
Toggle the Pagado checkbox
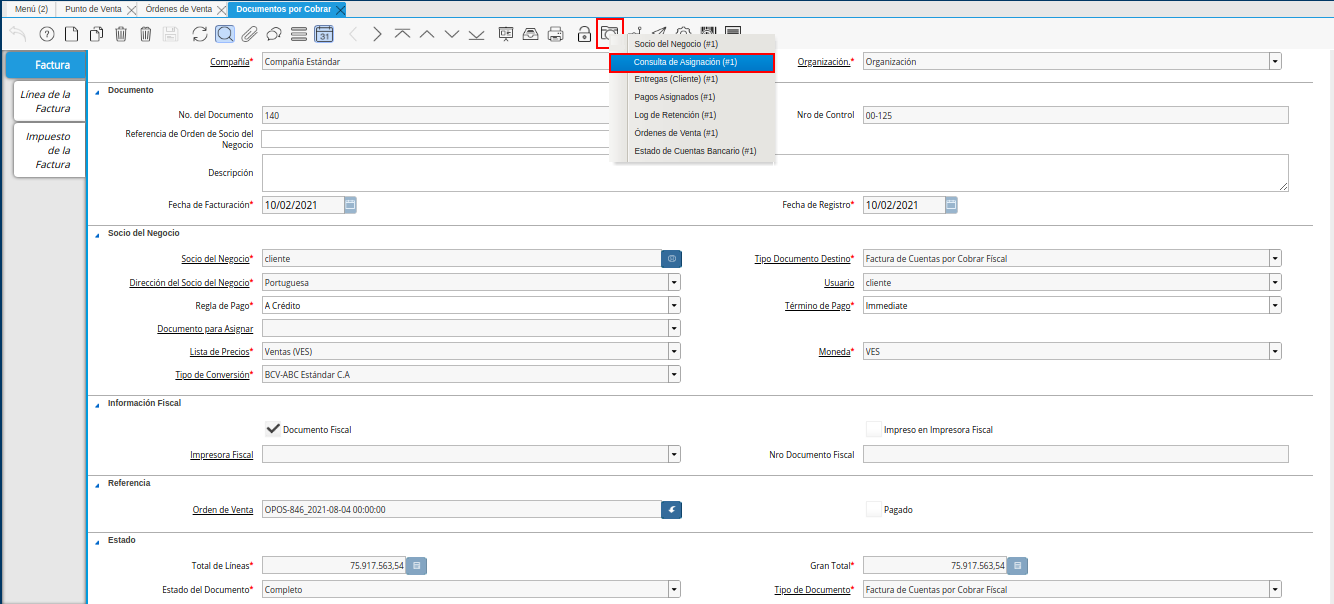click(874, 509)
